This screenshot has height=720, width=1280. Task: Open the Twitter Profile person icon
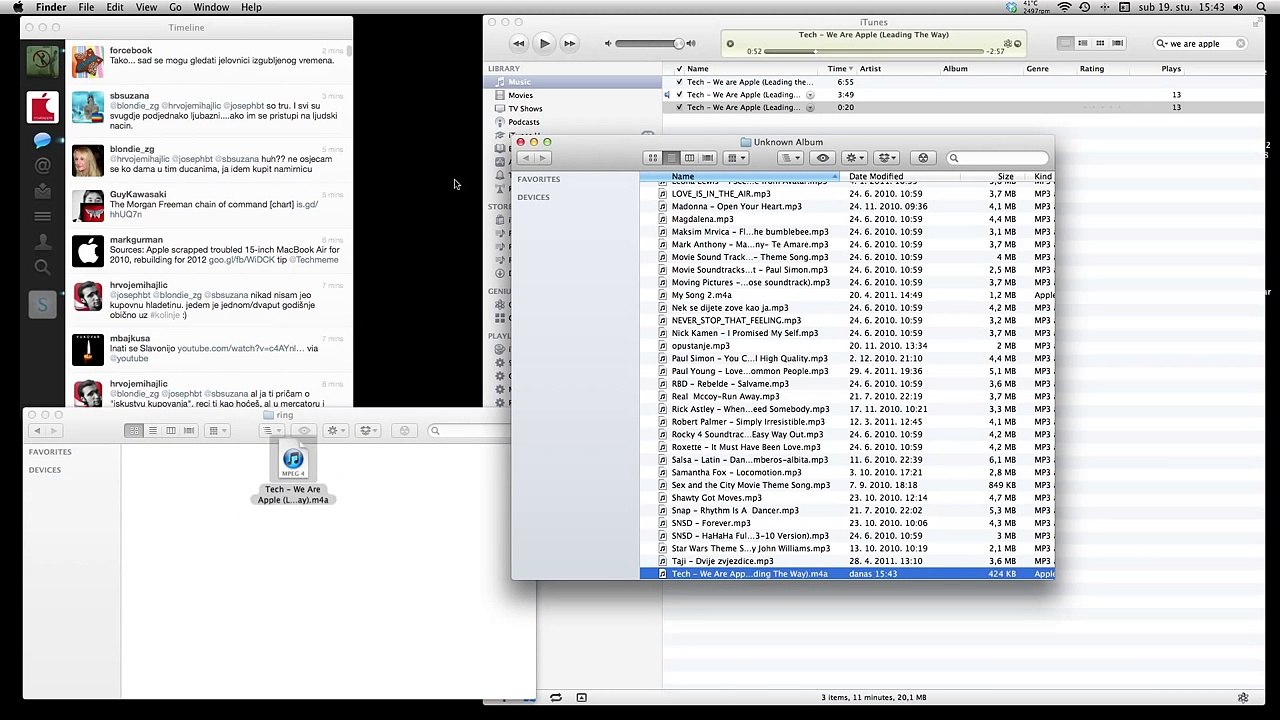point(42,242)
